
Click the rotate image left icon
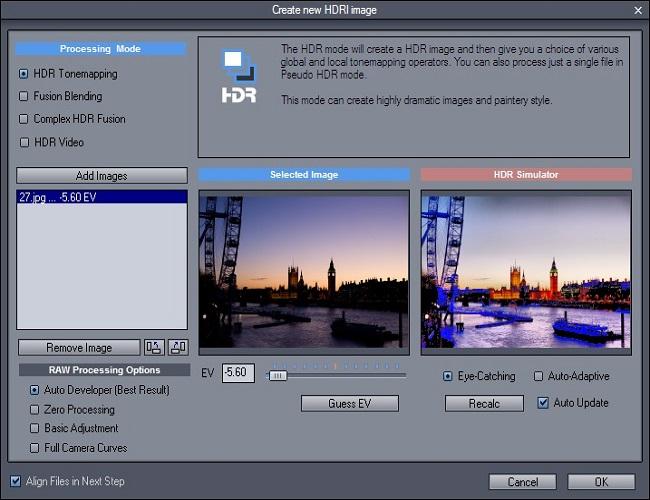154,348
